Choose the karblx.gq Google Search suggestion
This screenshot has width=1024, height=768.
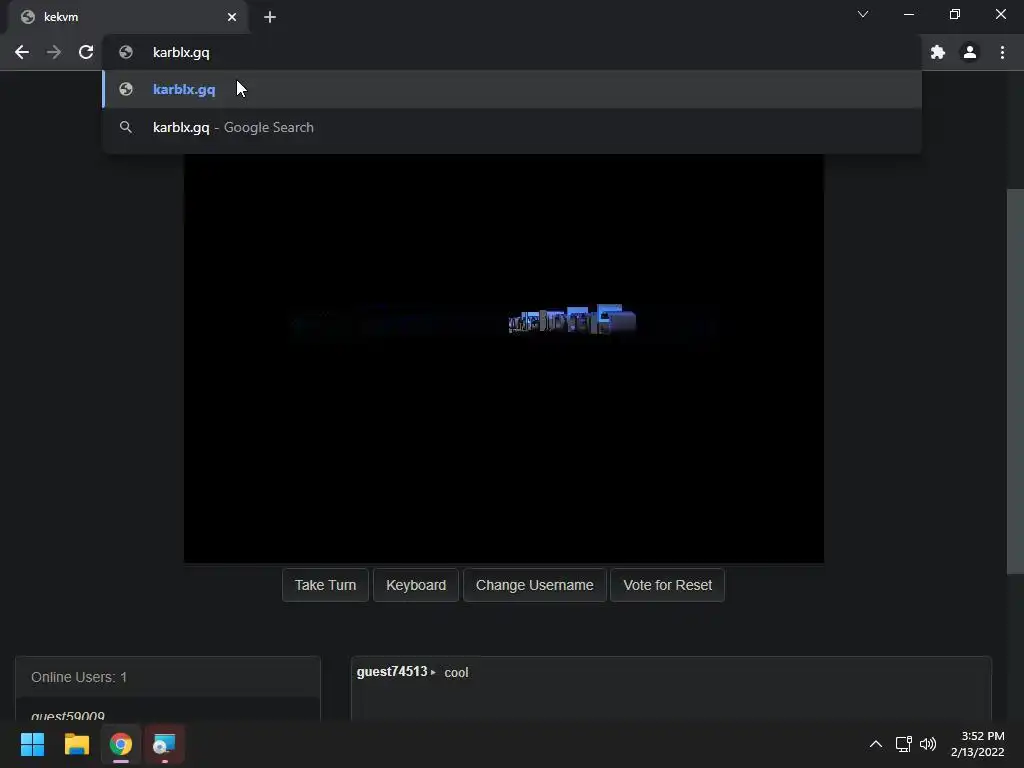pos(512,127)
